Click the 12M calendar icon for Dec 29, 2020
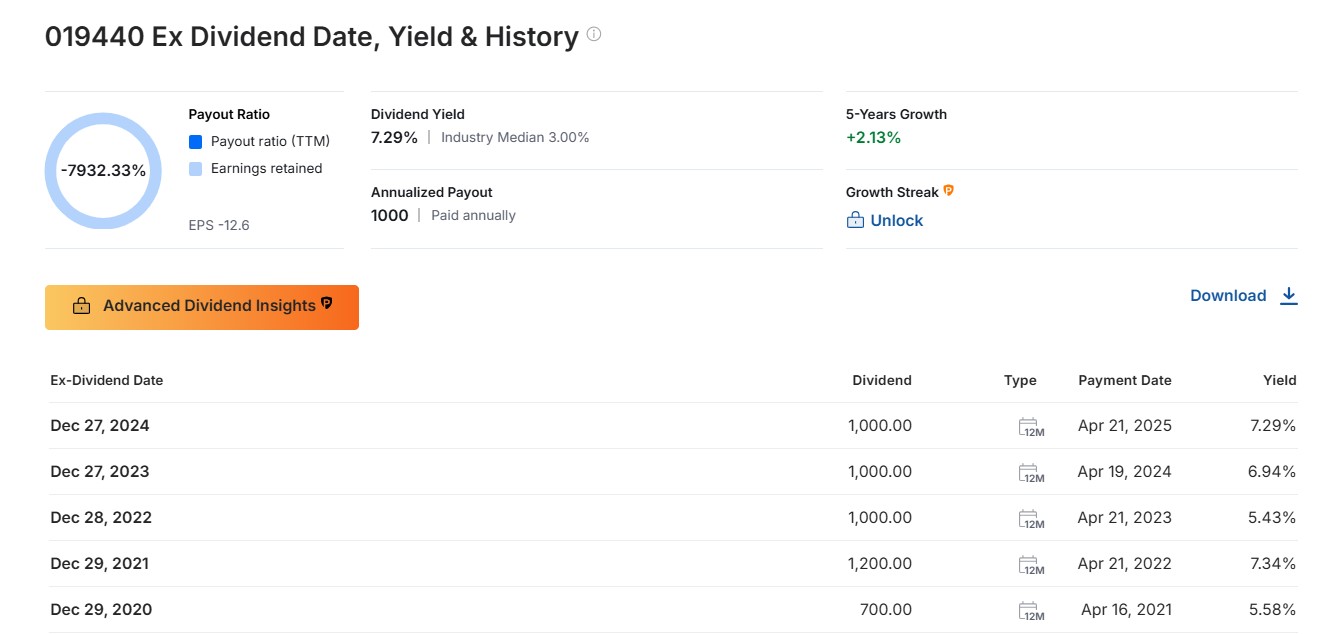1321x634 pixels. tap(1030, 611)
